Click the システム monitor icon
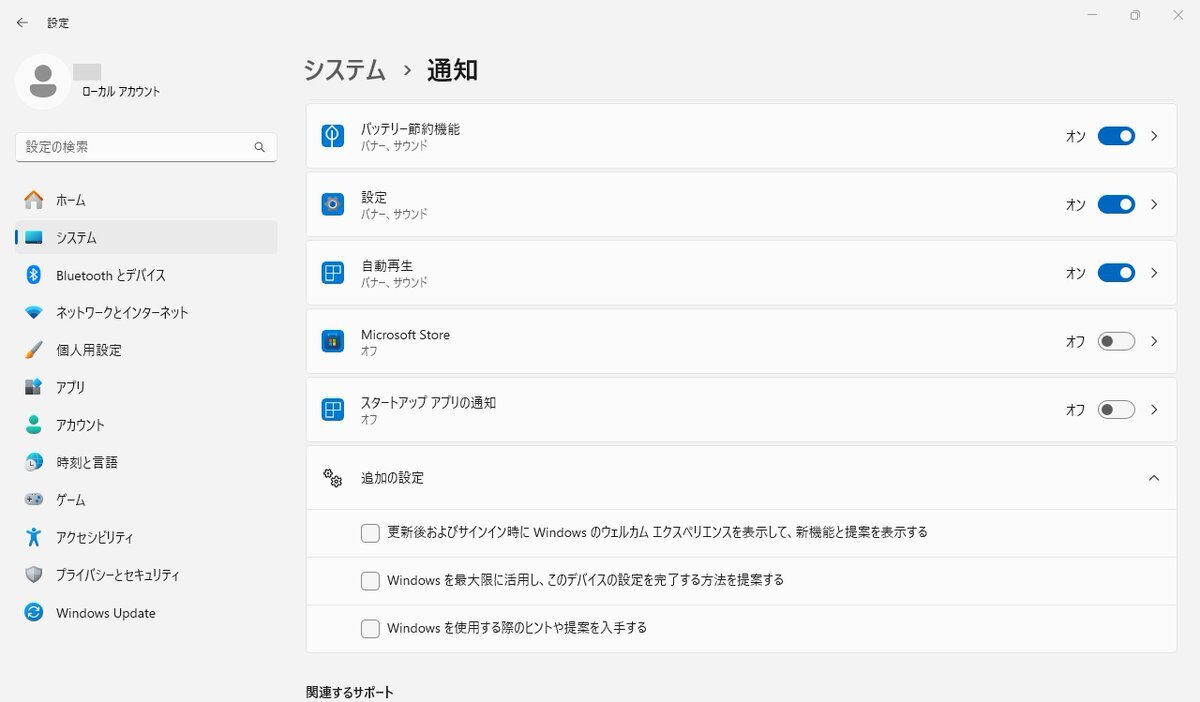Viewport: 1200px width, 702px height. pyautogui.click(x=34, y=238)
